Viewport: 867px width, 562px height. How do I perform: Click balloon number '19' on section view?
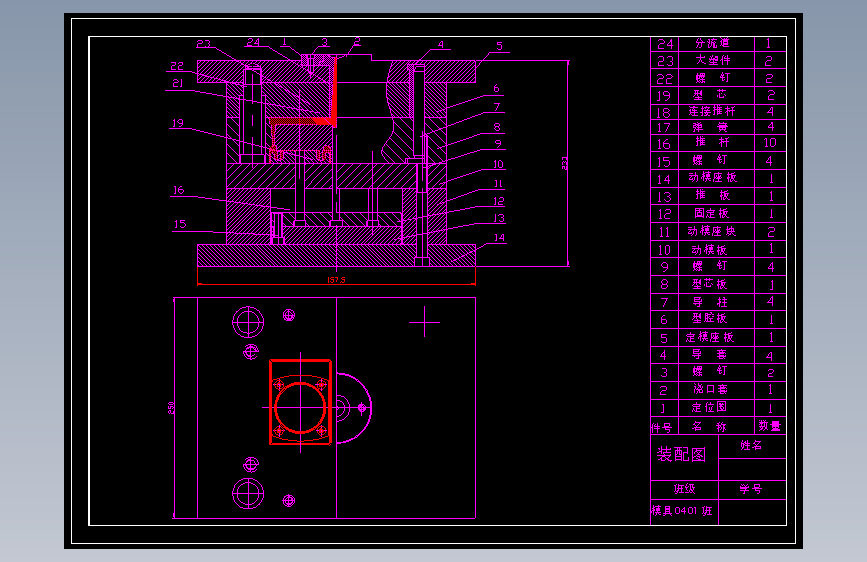click(177, 123)
